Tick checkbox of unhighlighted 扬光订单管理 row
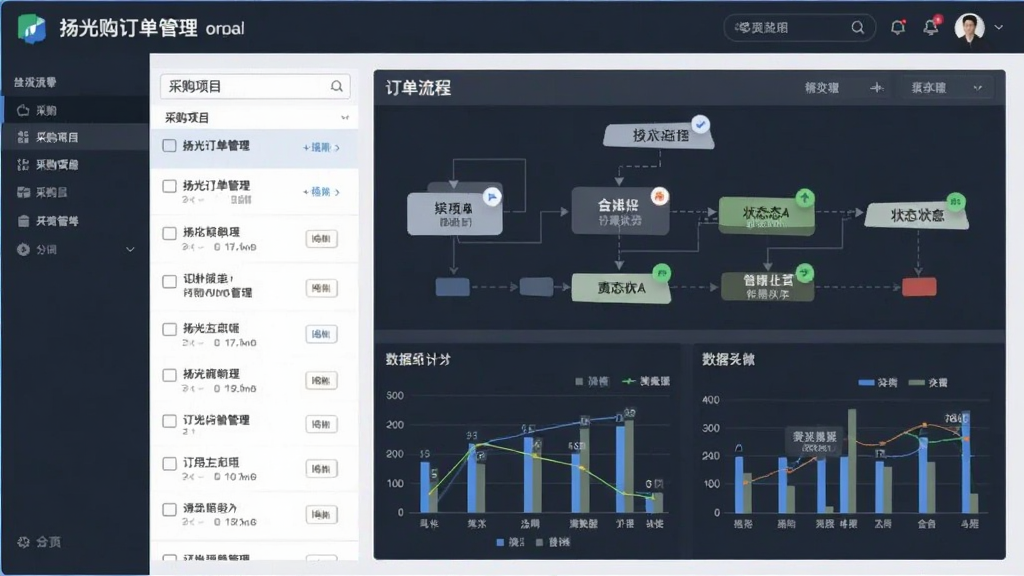The width and height of the screenshot is (1024, 576). [x=169, y=186]
